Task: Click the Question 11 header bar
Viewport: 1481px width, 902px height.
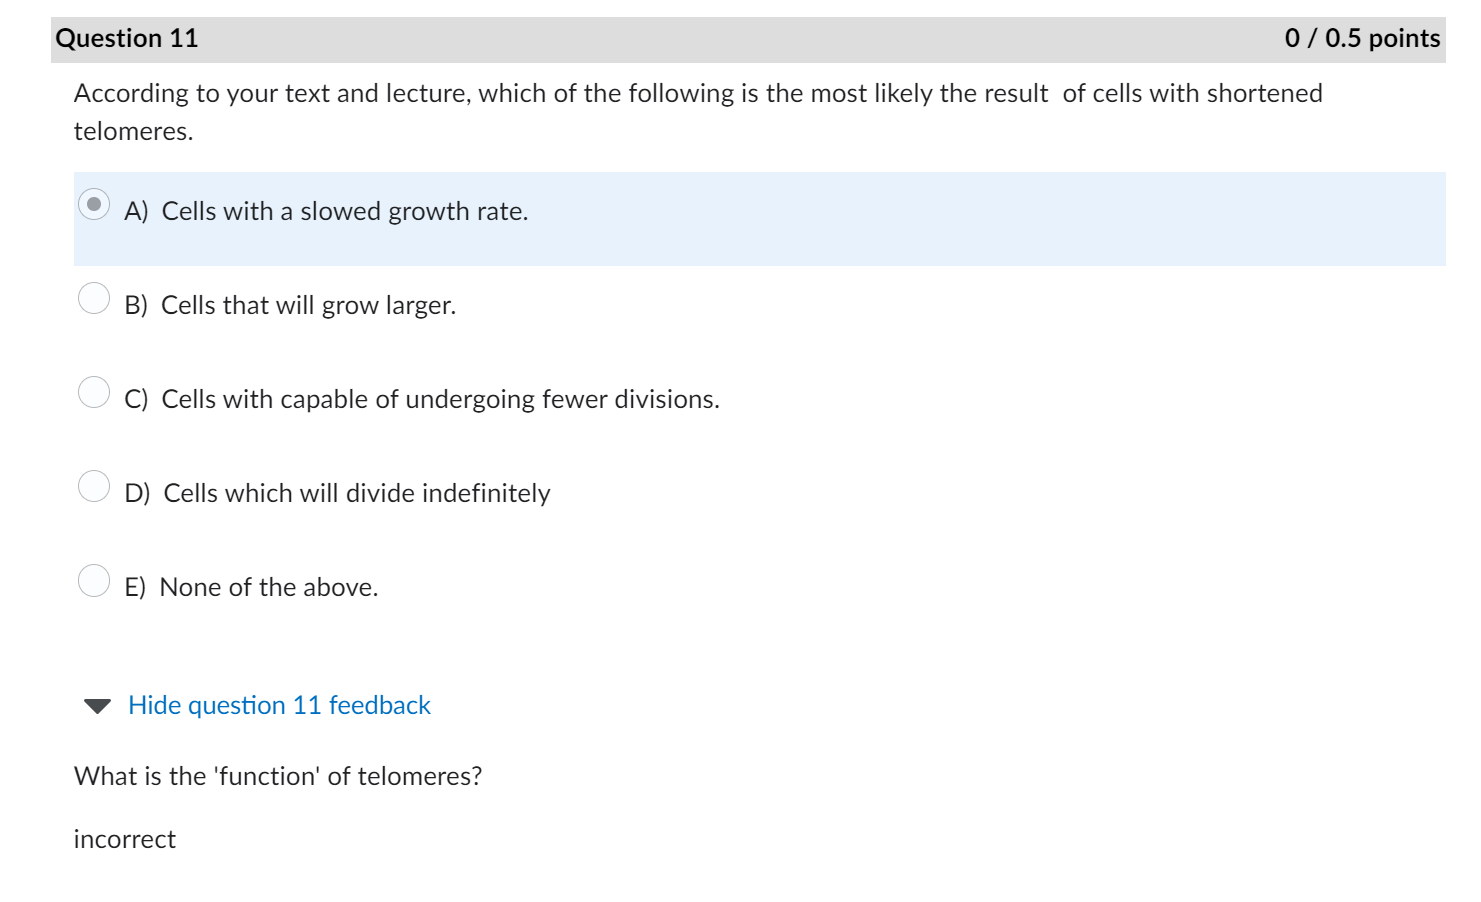Action: tap(129, 38)
